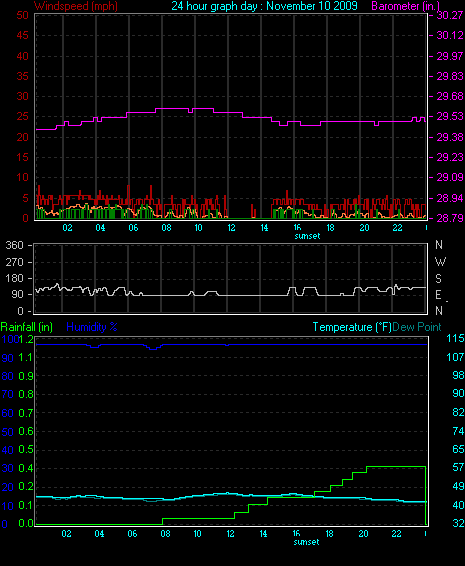465x566 pixels.
Task: Click barometer reading 28.94
Action: pyautogui.click(x=450, y=198)
